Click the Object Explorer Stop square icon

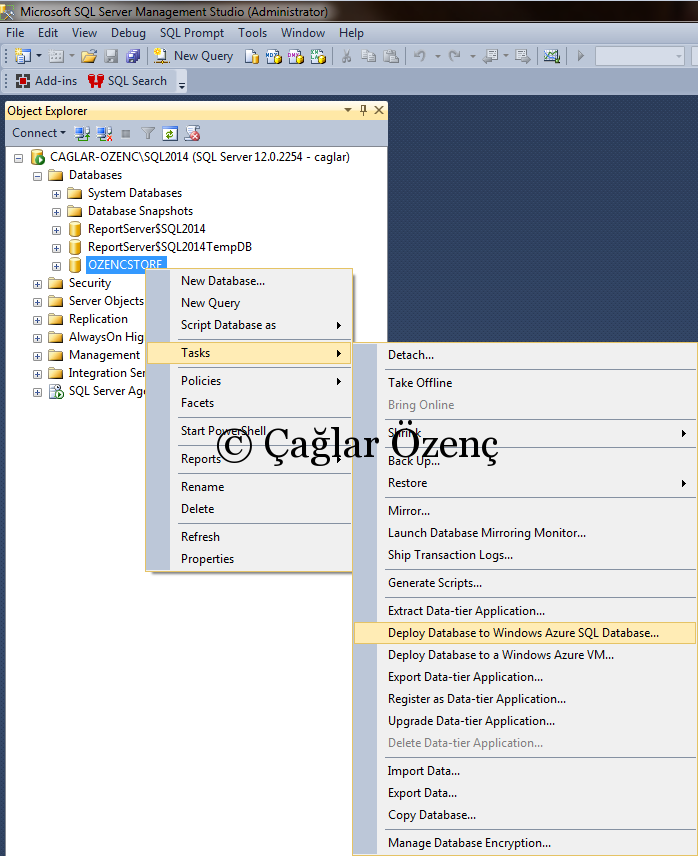[x=126, y=133]
